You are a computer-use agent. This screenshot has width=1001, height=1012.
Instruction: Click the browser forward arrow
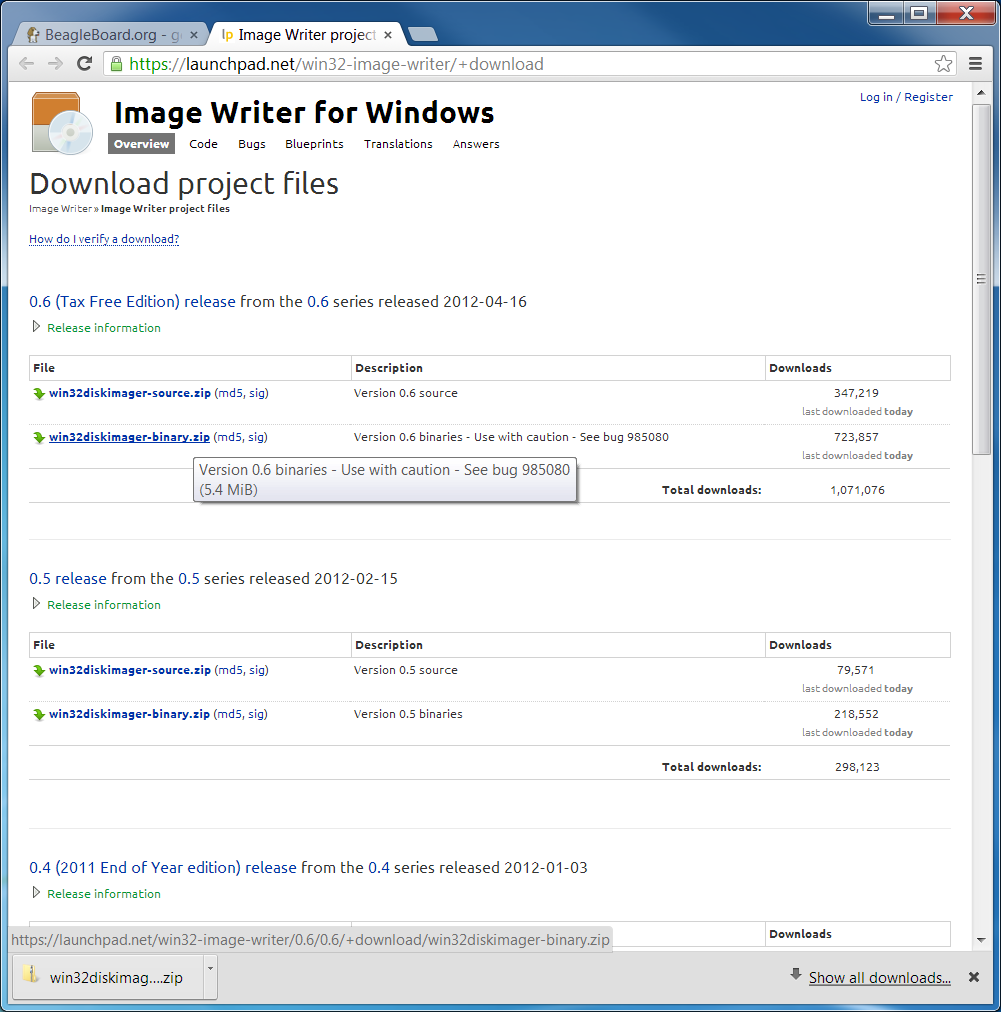click(x=56, y=63)
